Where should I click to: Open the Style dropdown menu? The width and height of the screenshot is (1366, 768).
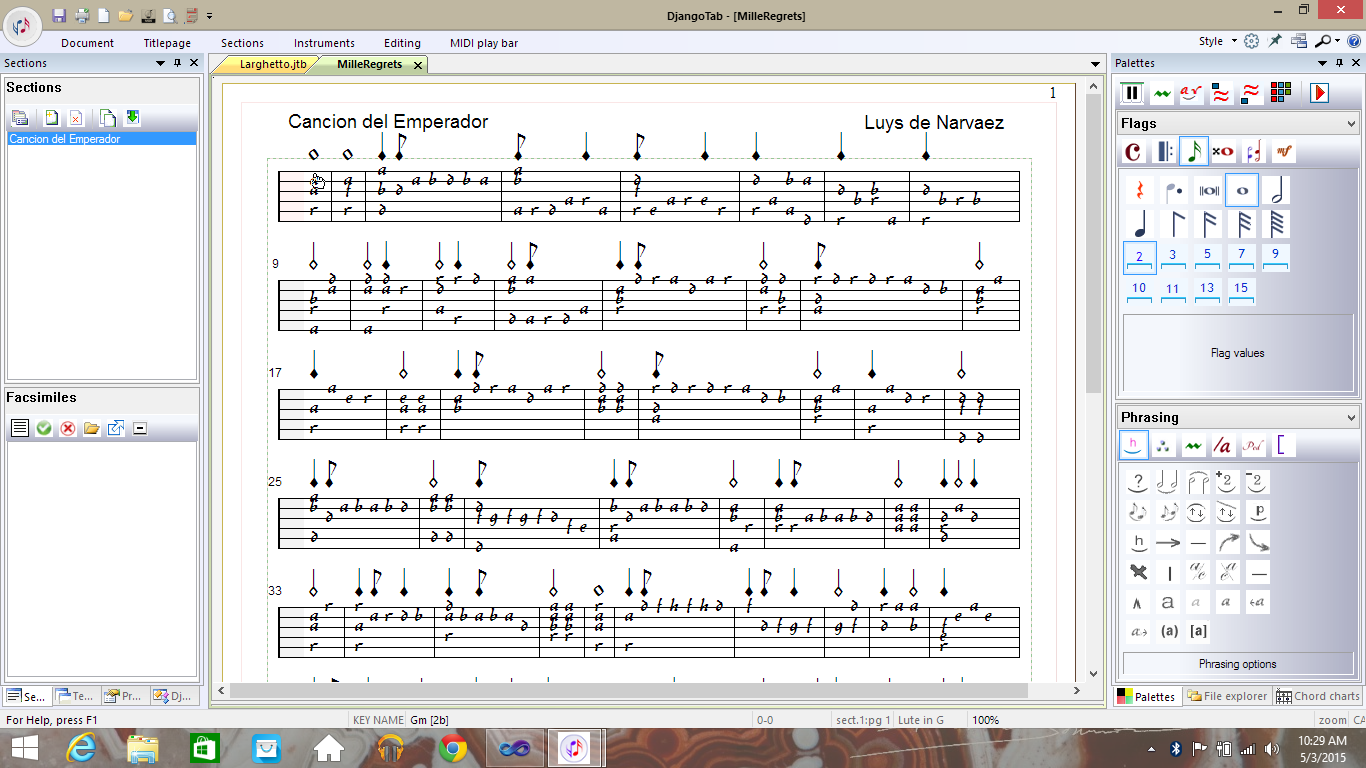point(1216,41)
